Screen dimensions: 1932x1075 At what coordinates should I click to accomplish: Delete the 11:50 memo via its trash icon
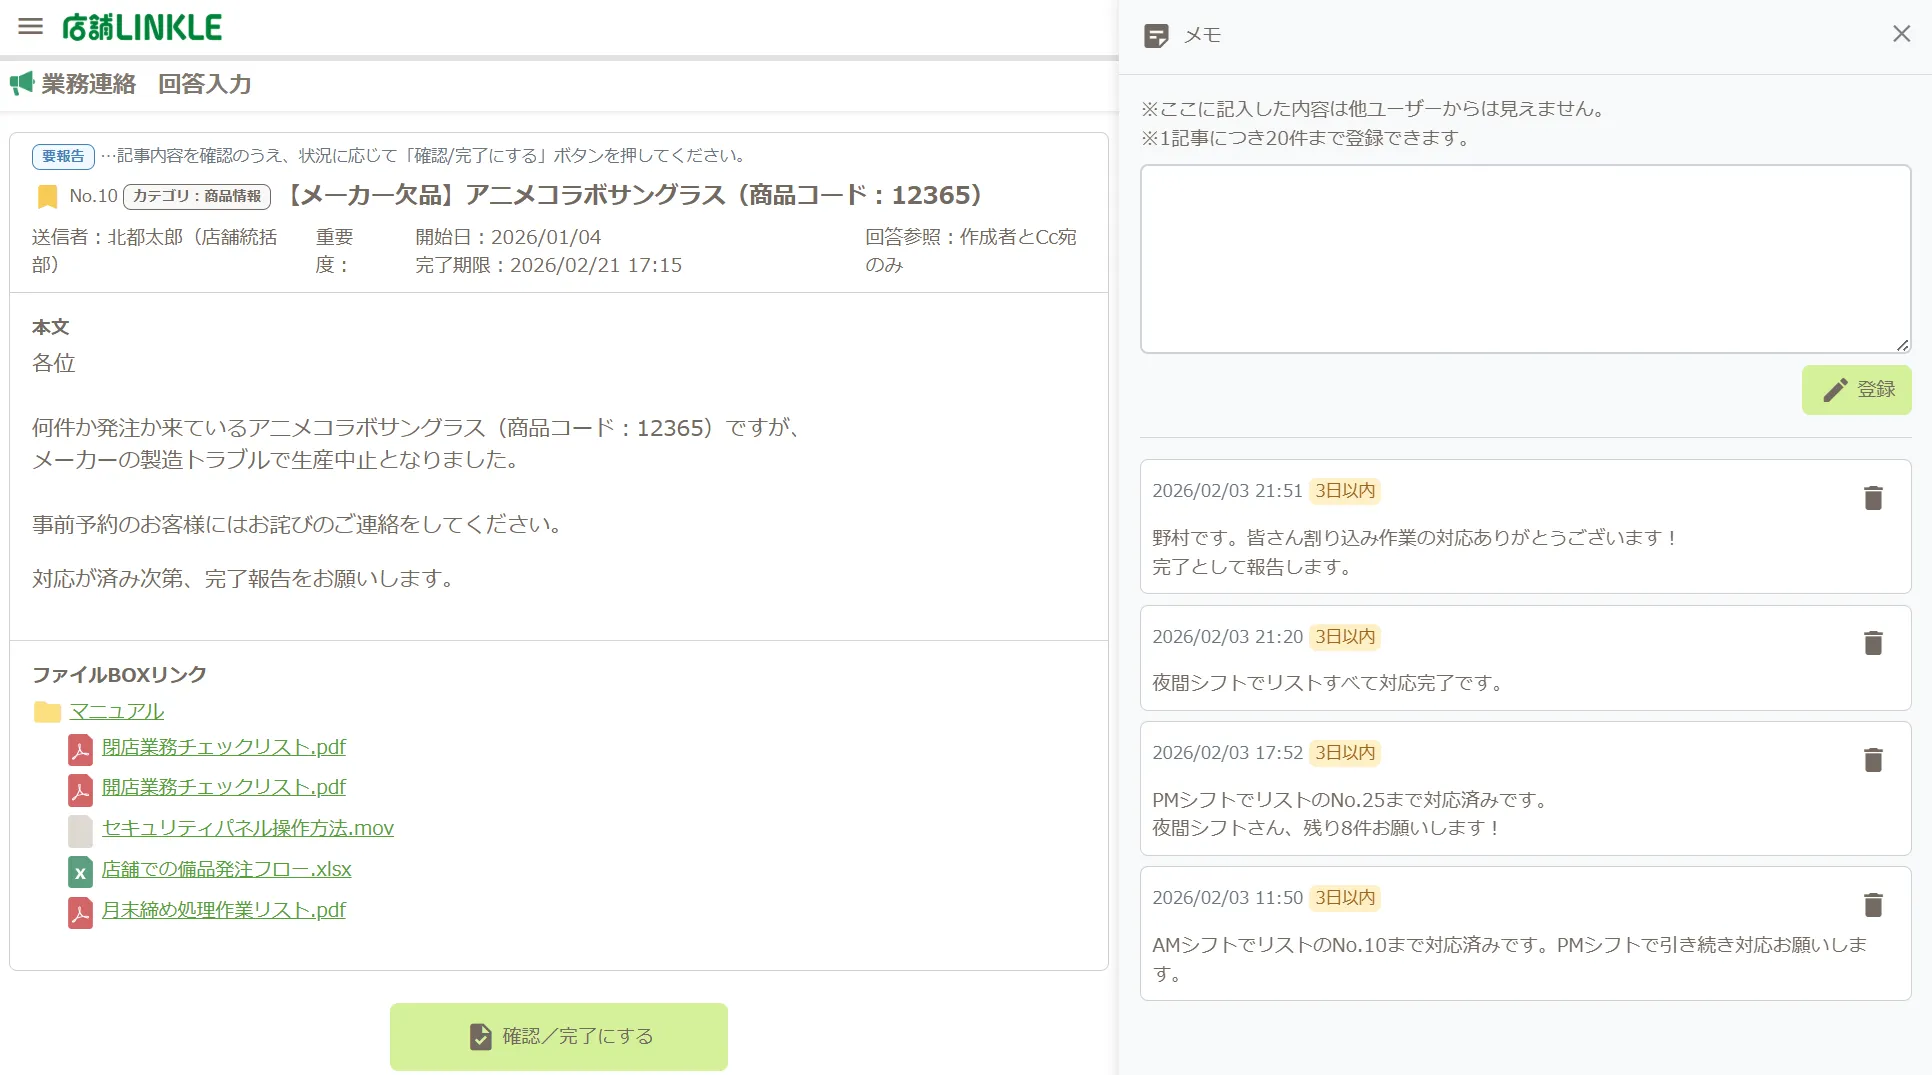click(1872, 904)
